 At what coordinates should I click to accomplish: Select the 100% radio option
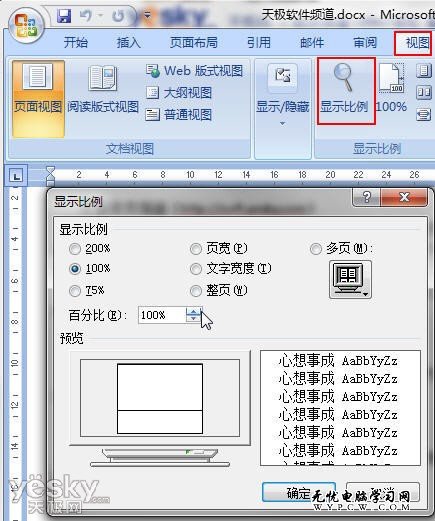coord(89,269)
